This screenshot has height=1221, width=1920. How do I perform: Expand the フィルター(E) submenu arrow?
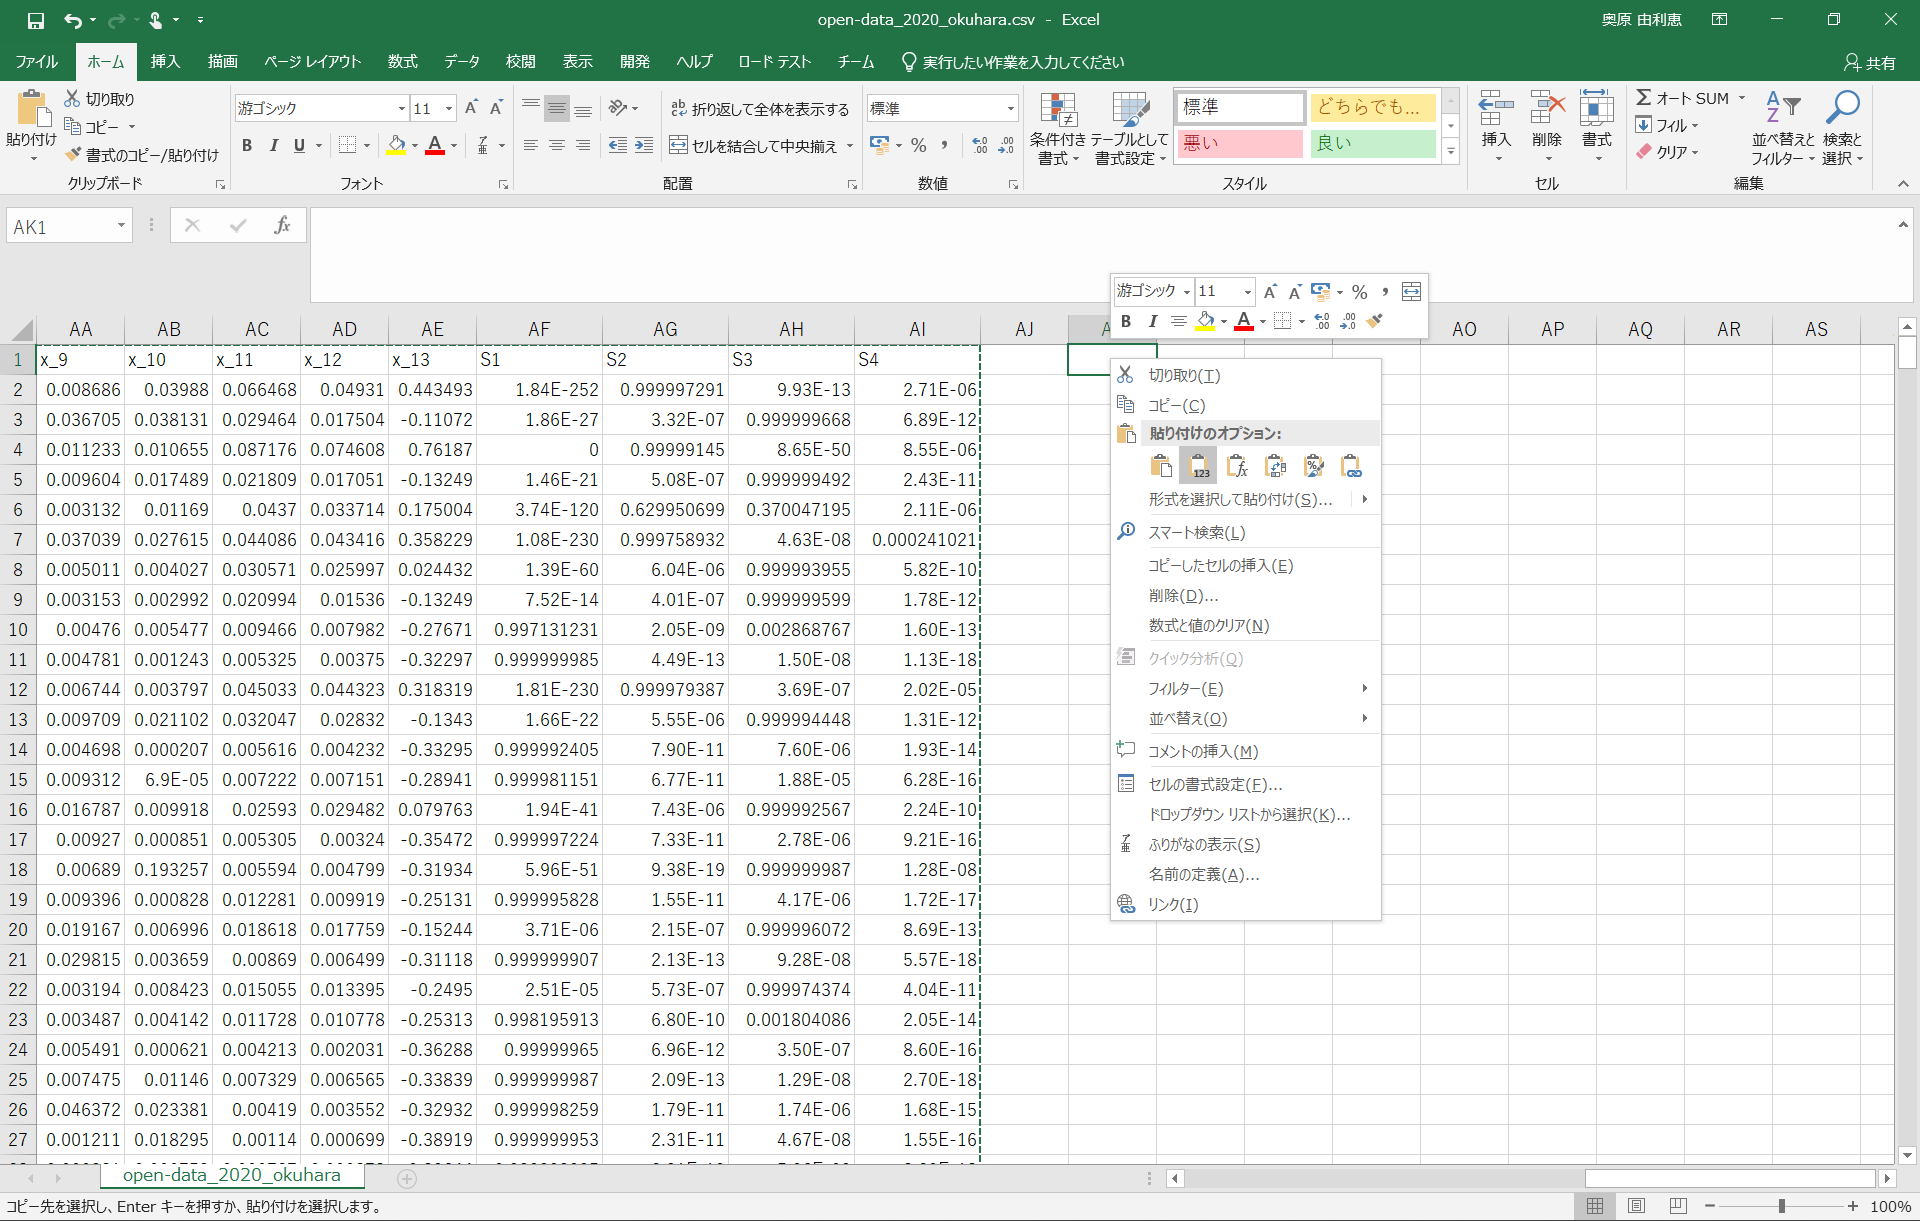tap(1364, 688)
